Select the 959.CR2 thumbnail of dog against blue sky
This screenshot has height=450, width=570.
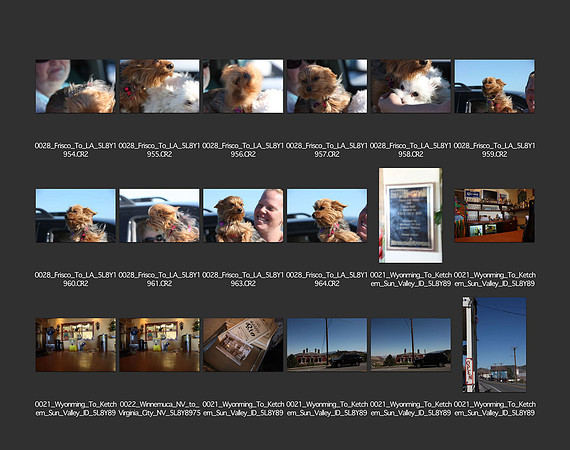tap(494, 86)
